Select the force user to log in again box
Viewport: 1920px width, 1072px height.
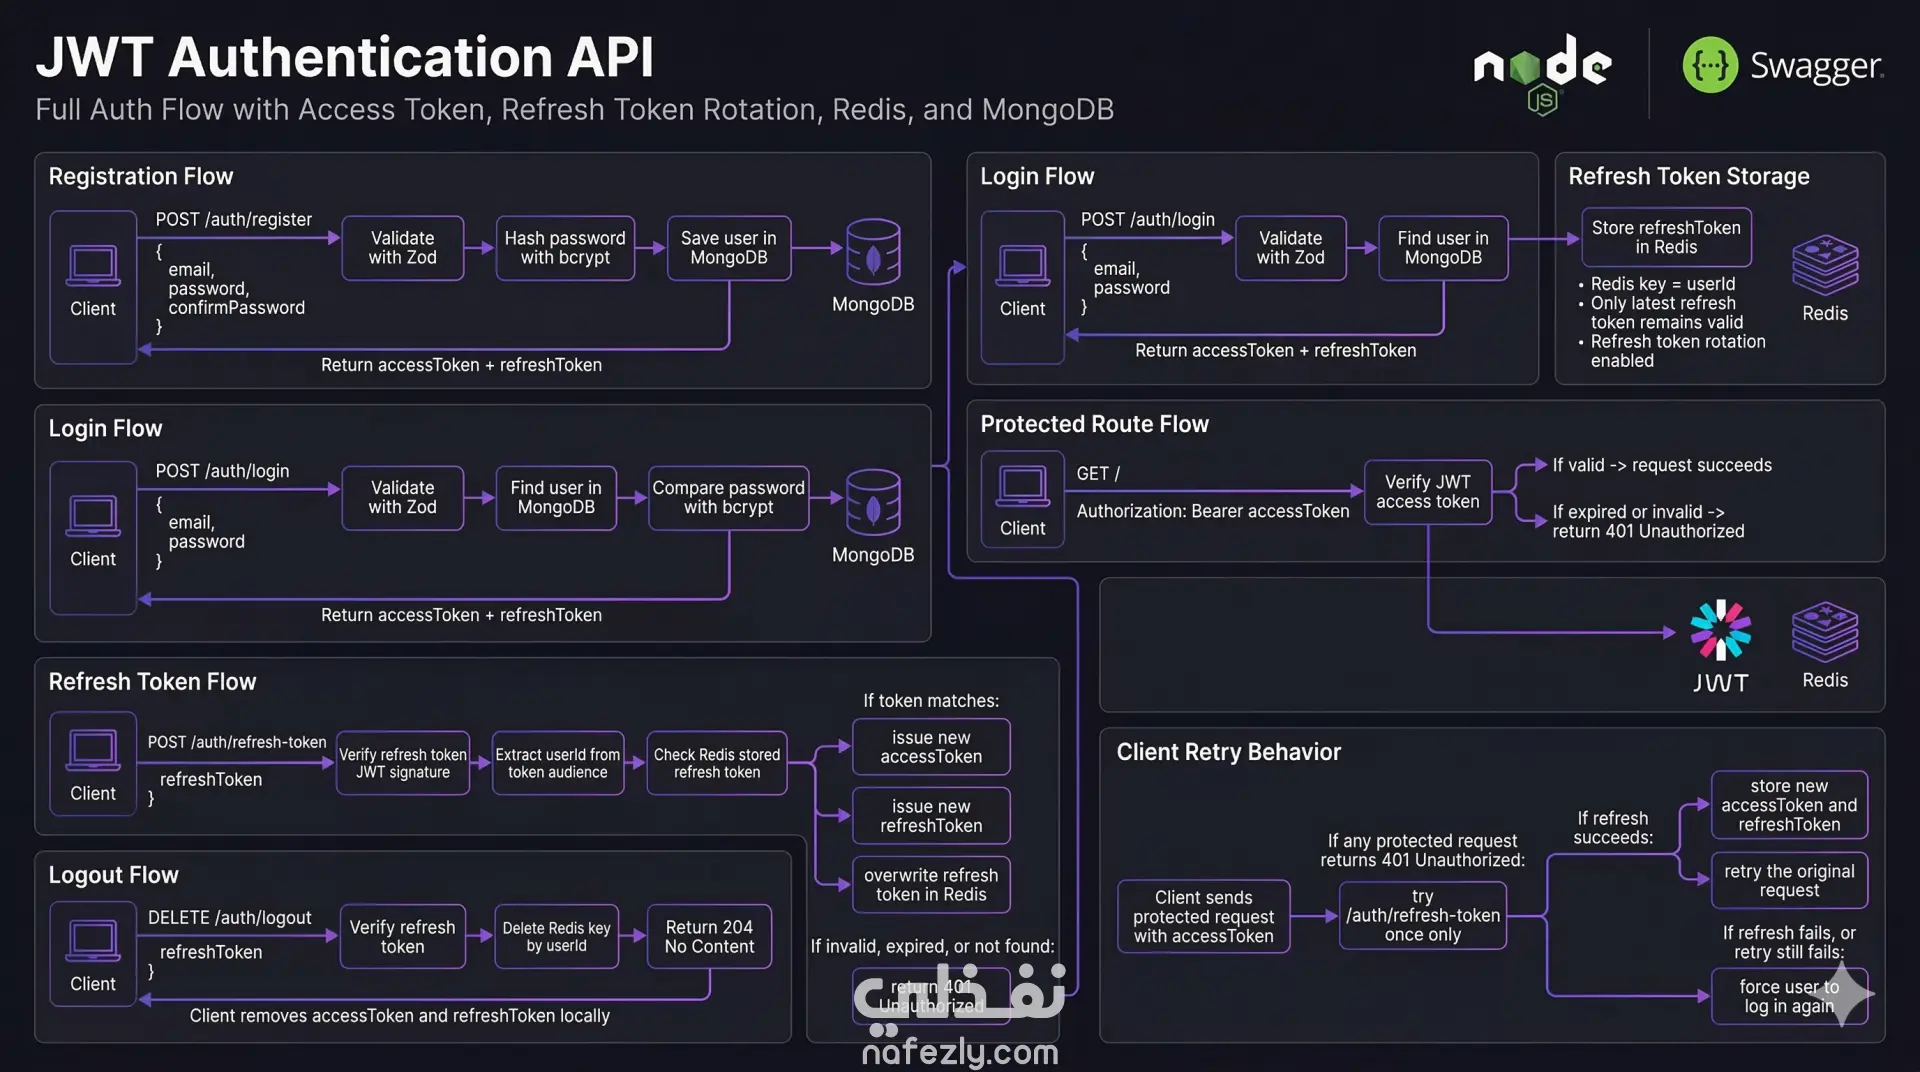click(1789, 996)
